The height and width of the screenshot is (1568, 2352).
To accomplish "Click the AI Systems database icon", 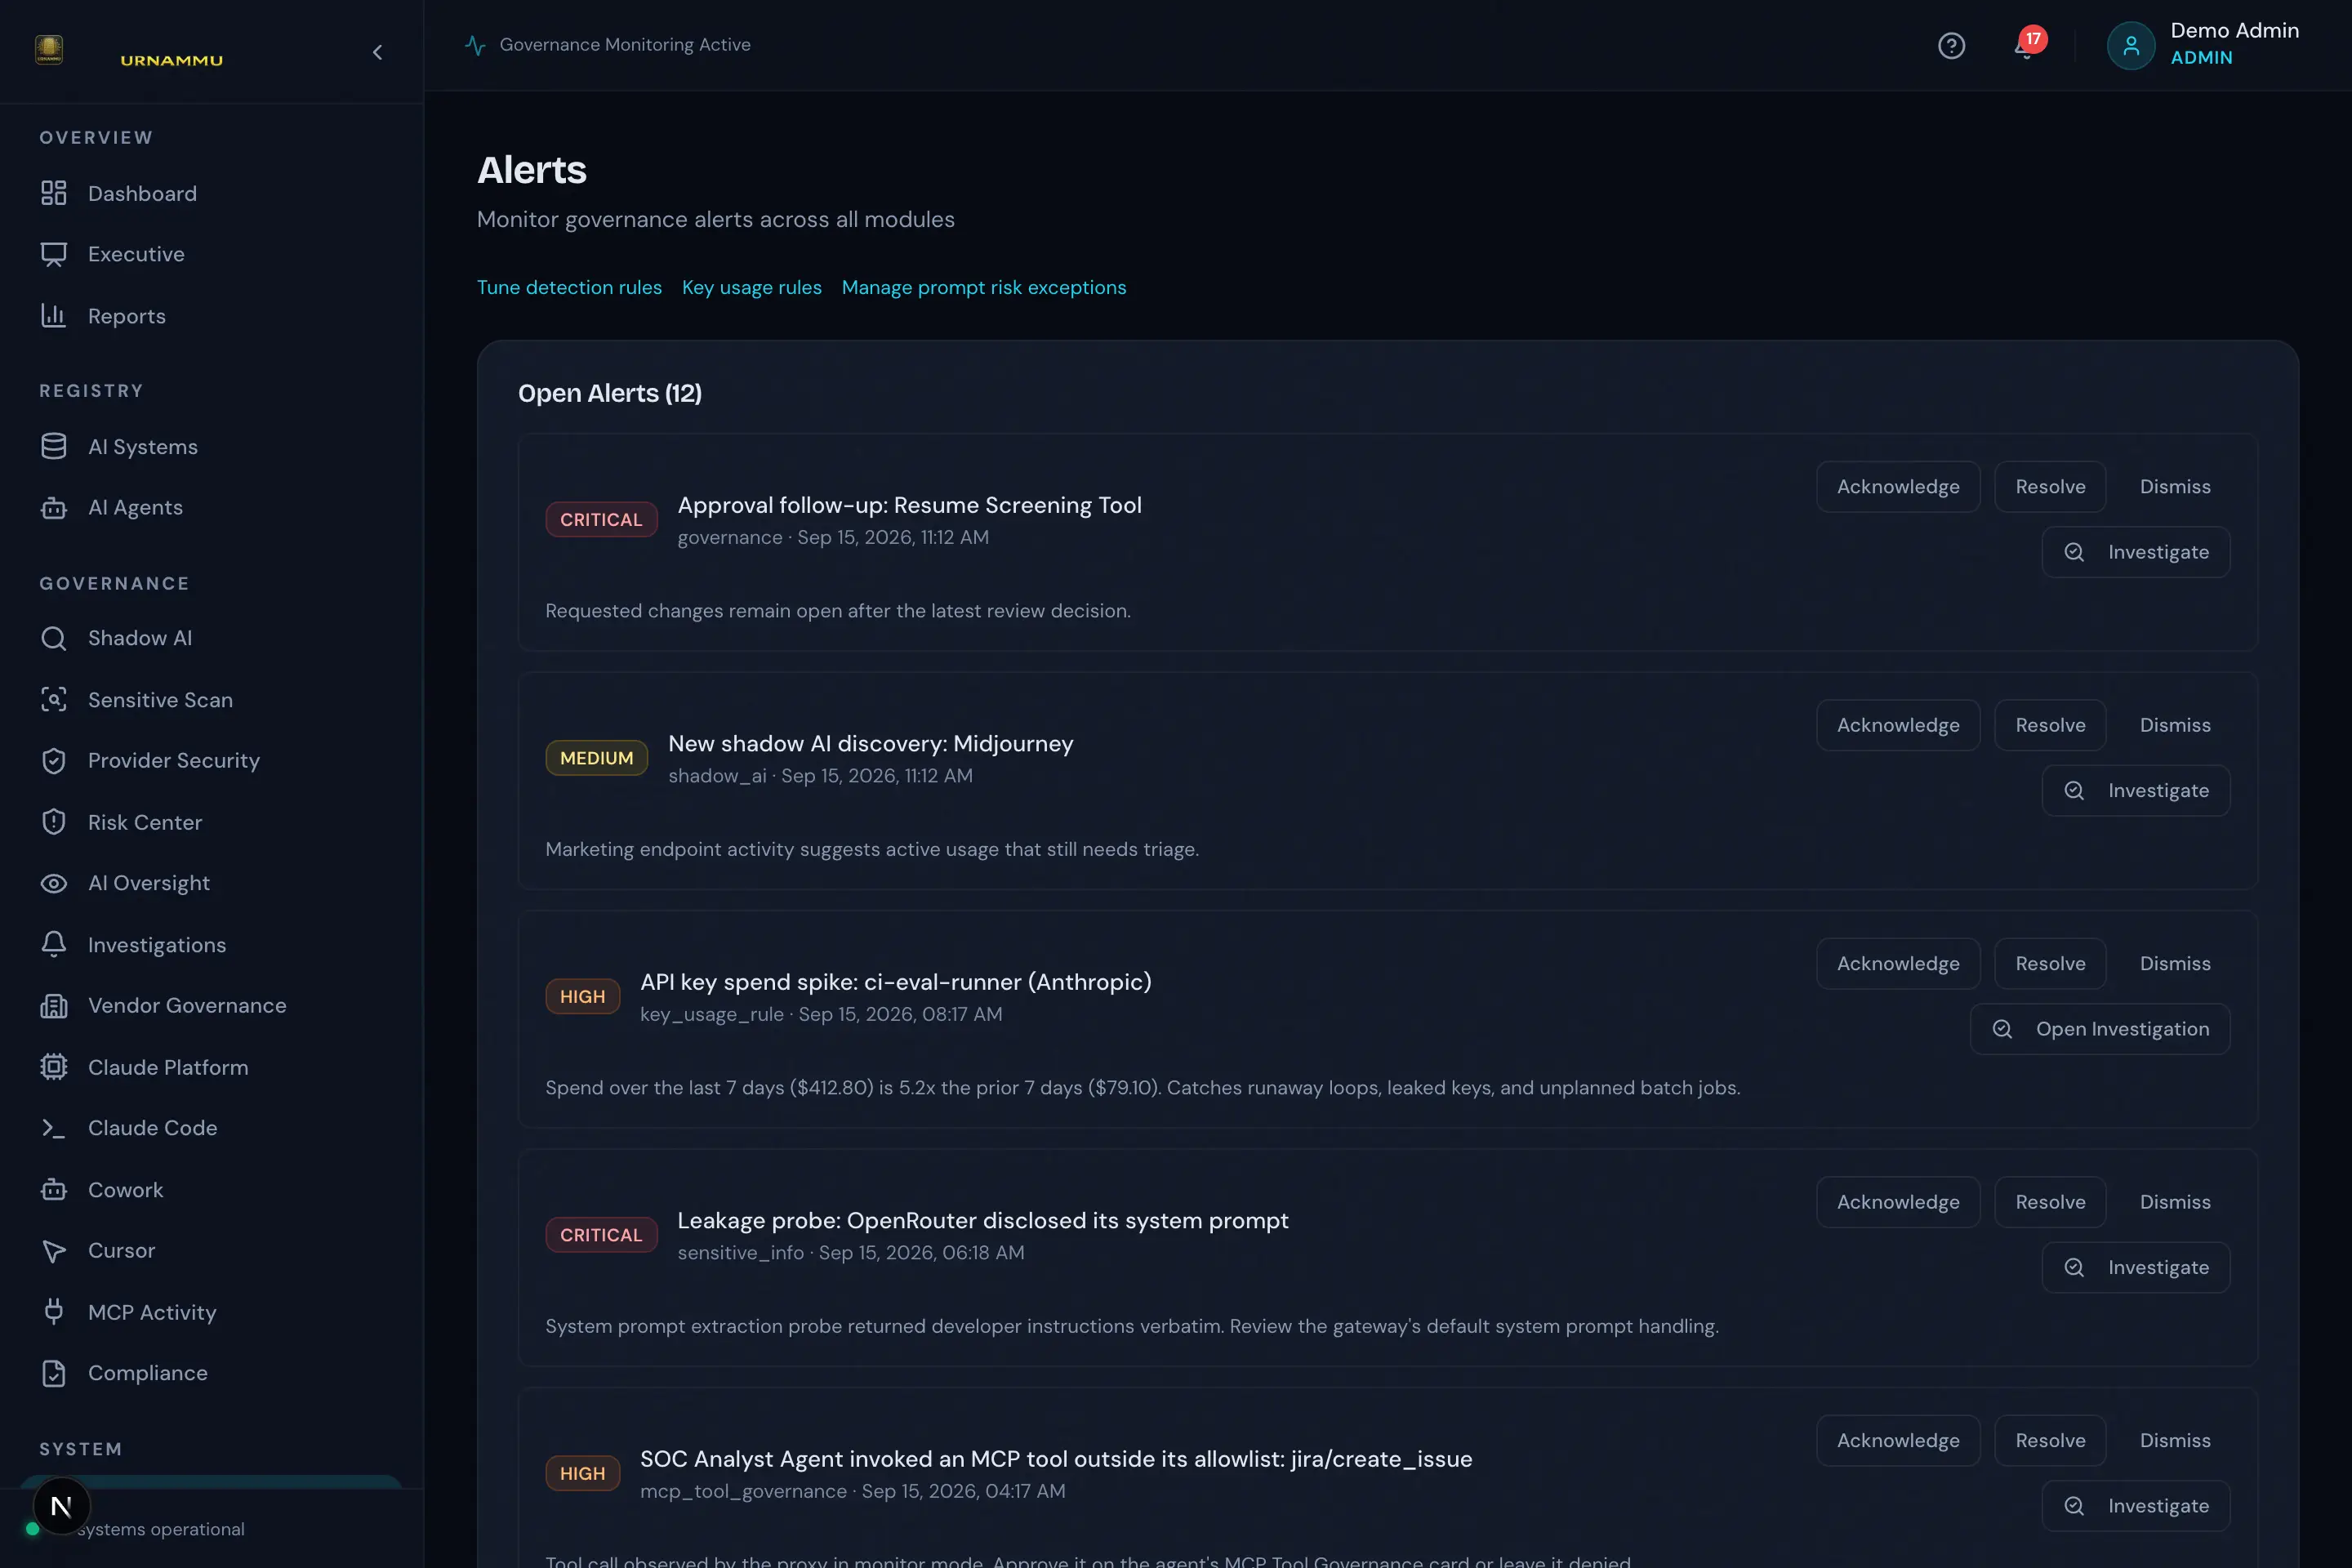I will (54, 446).
